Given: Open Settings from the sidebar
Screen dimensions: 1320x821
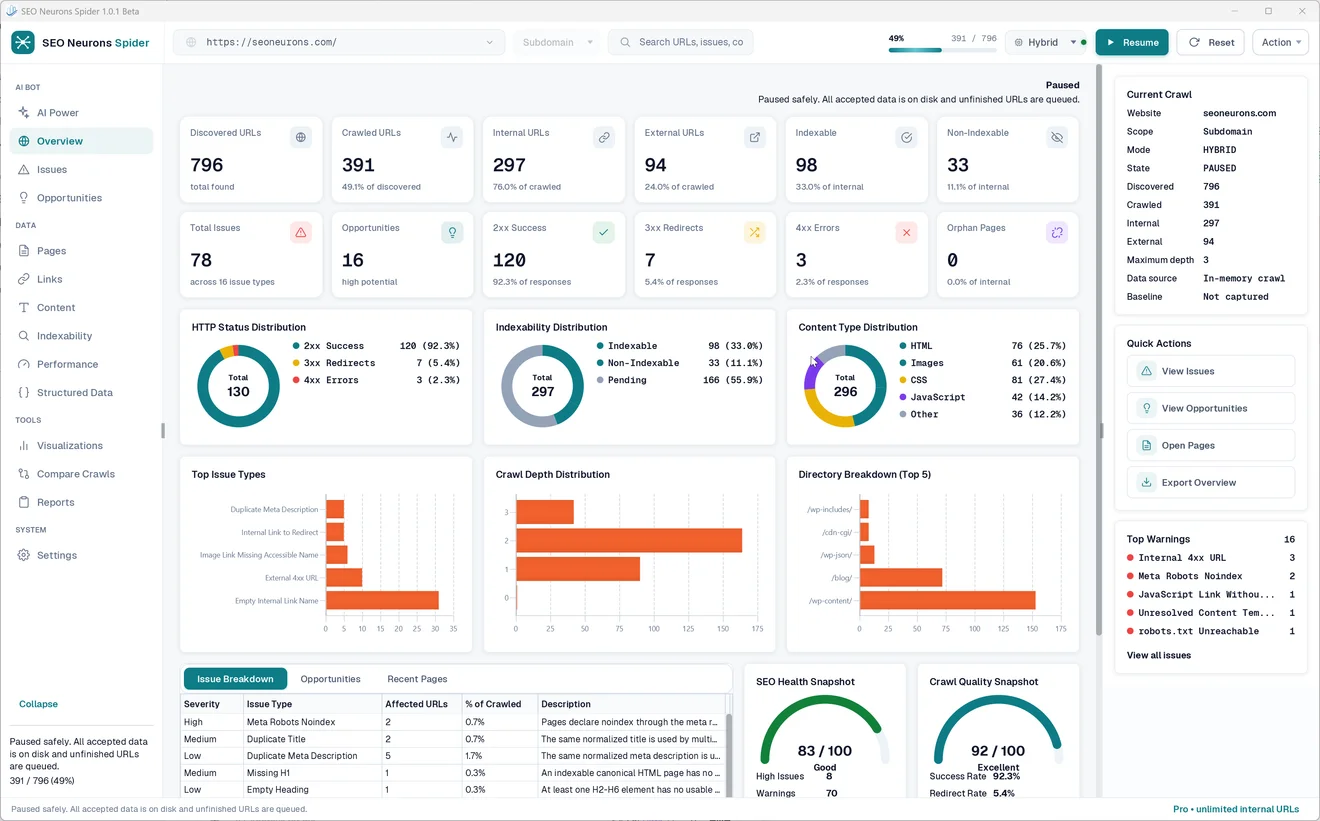Looking at the screenshot, I should pos(81,555).
